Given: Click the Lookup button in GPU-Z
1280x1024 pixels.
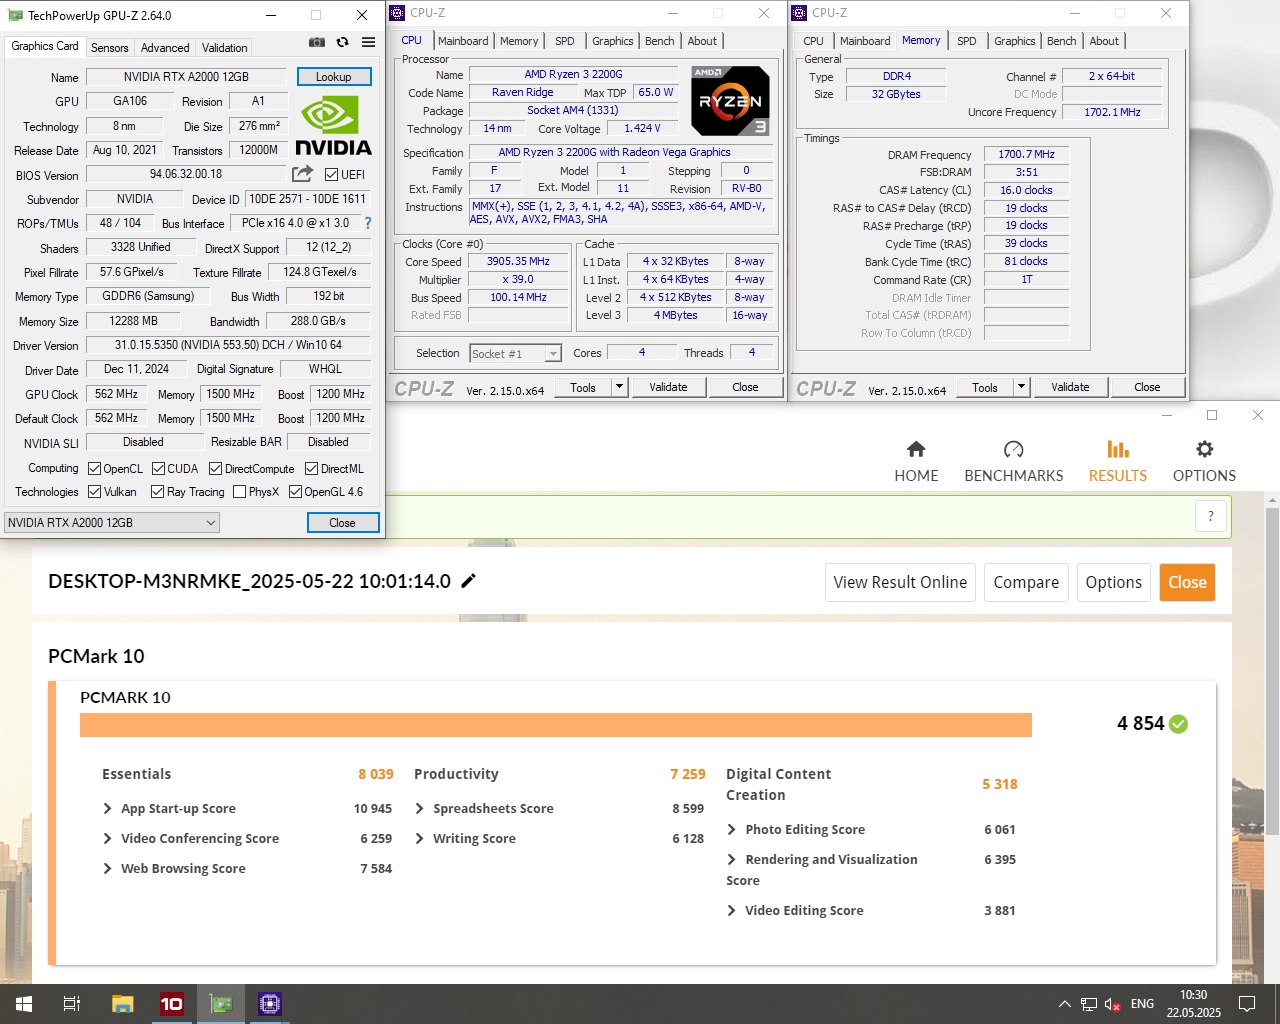Looking at the screenshot, I should point(334,77).
